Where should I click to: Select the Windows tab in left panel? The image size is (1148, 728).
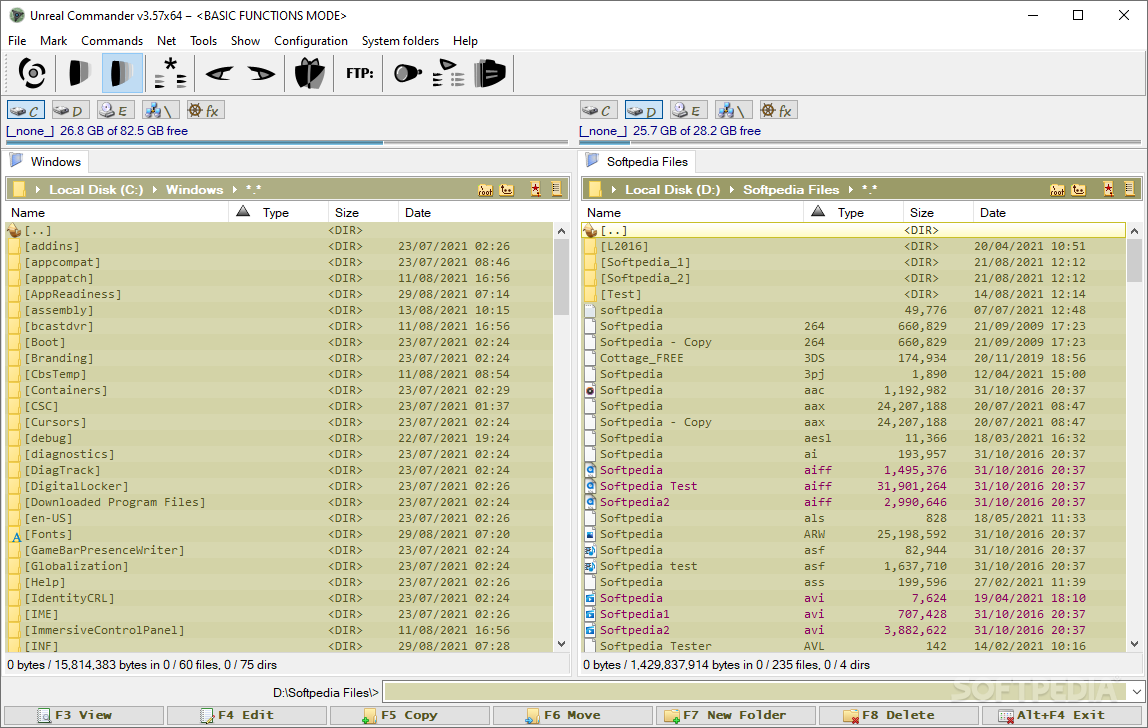(46, 162)
